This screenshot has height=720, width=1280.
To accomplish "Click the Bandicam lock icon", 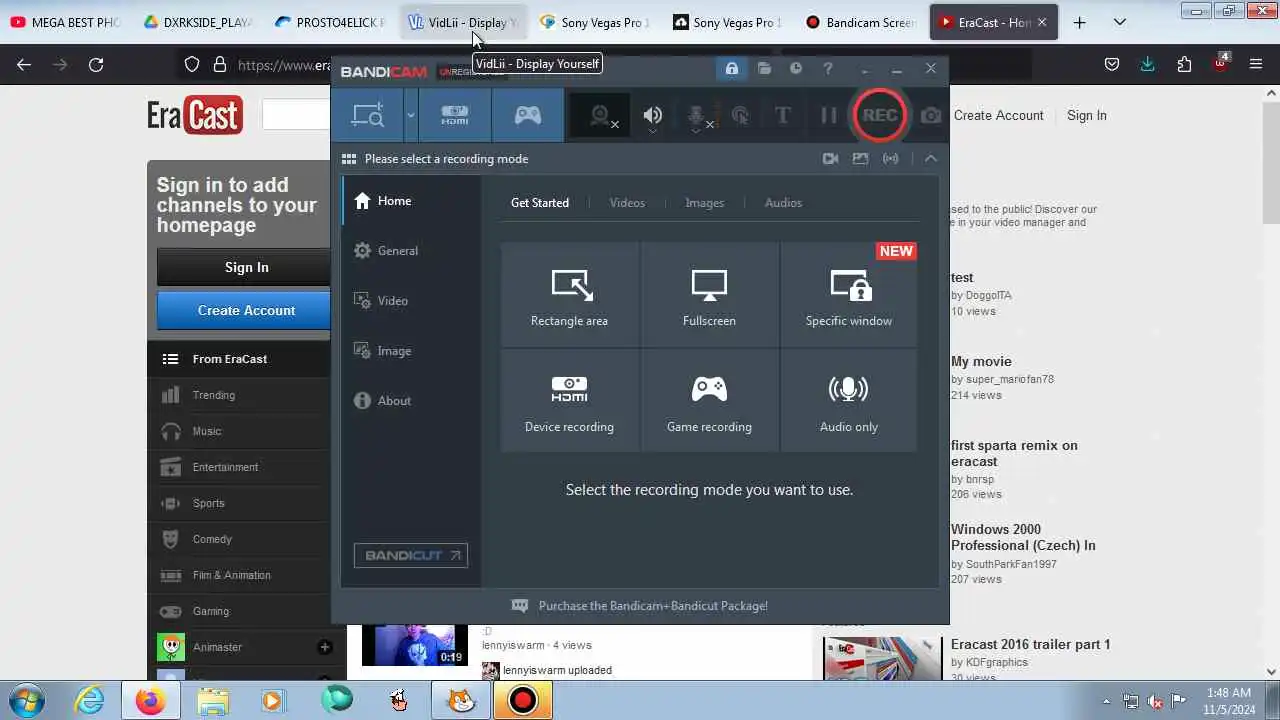I will coord(732,69).
